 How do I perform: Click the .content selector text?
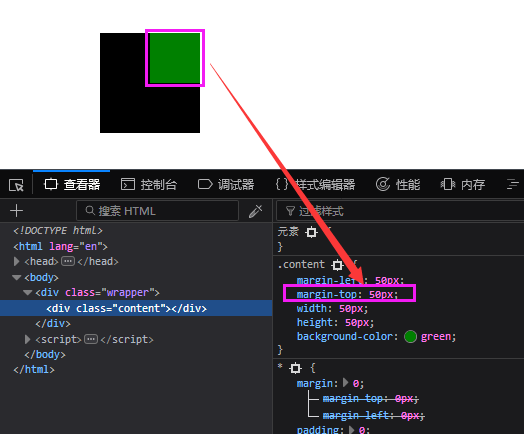point(301,265)
